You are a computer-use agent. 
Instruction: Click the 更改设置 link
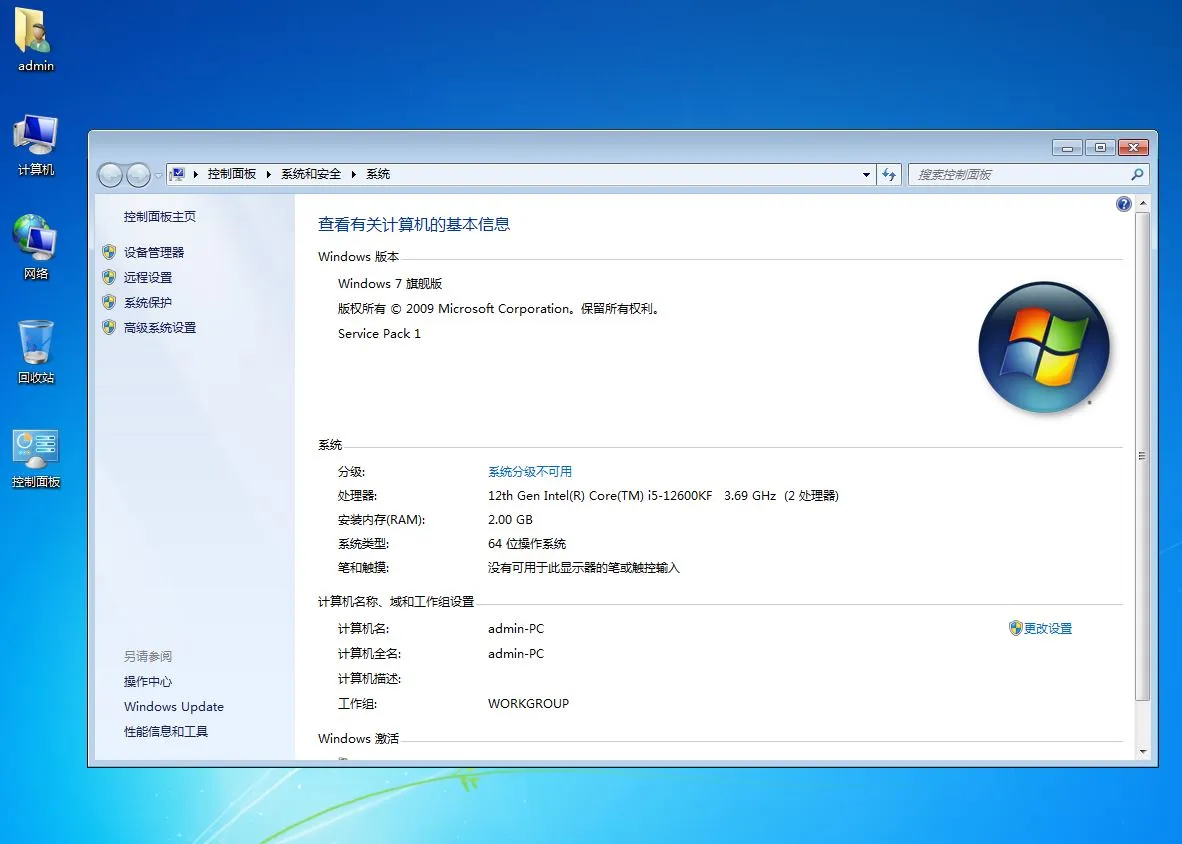[1047, 629]
